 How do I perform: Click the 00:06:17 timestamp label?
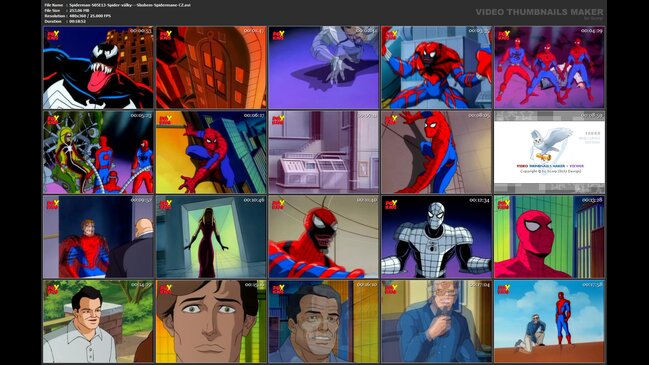click(x=254, y=115)
